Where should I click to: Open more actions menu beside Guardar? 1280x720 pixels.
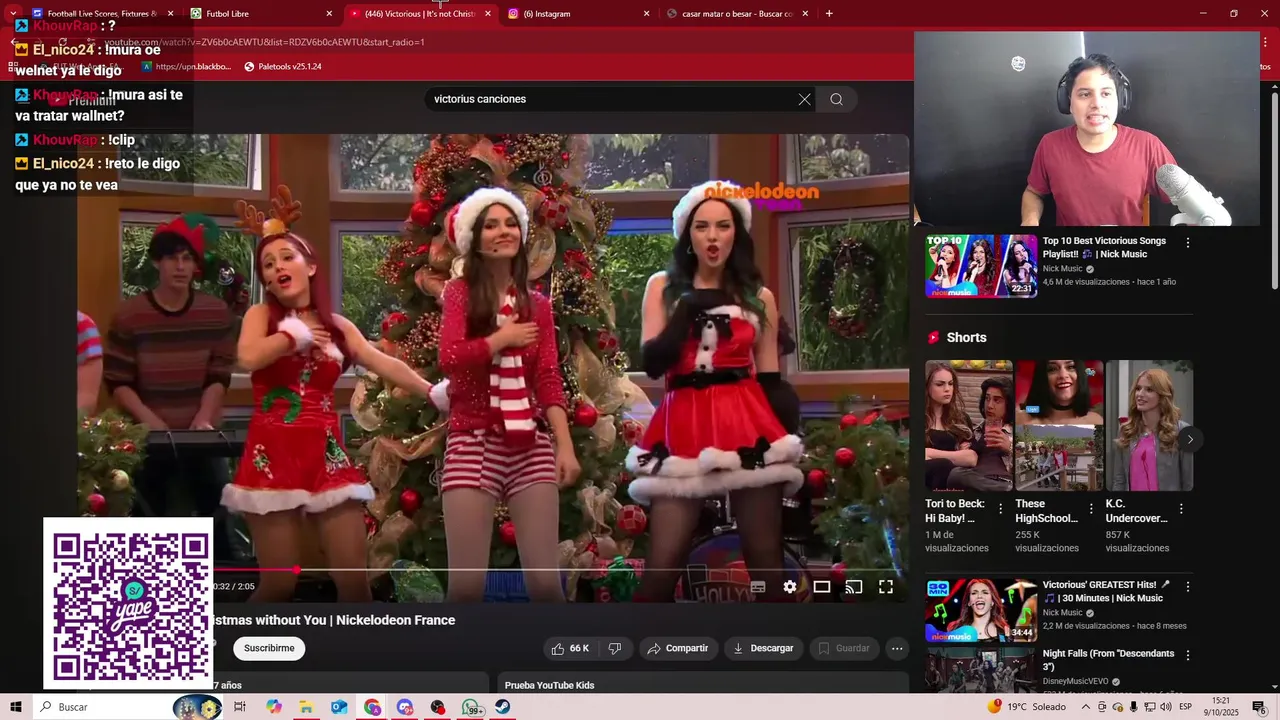click(x=897, y=648)
